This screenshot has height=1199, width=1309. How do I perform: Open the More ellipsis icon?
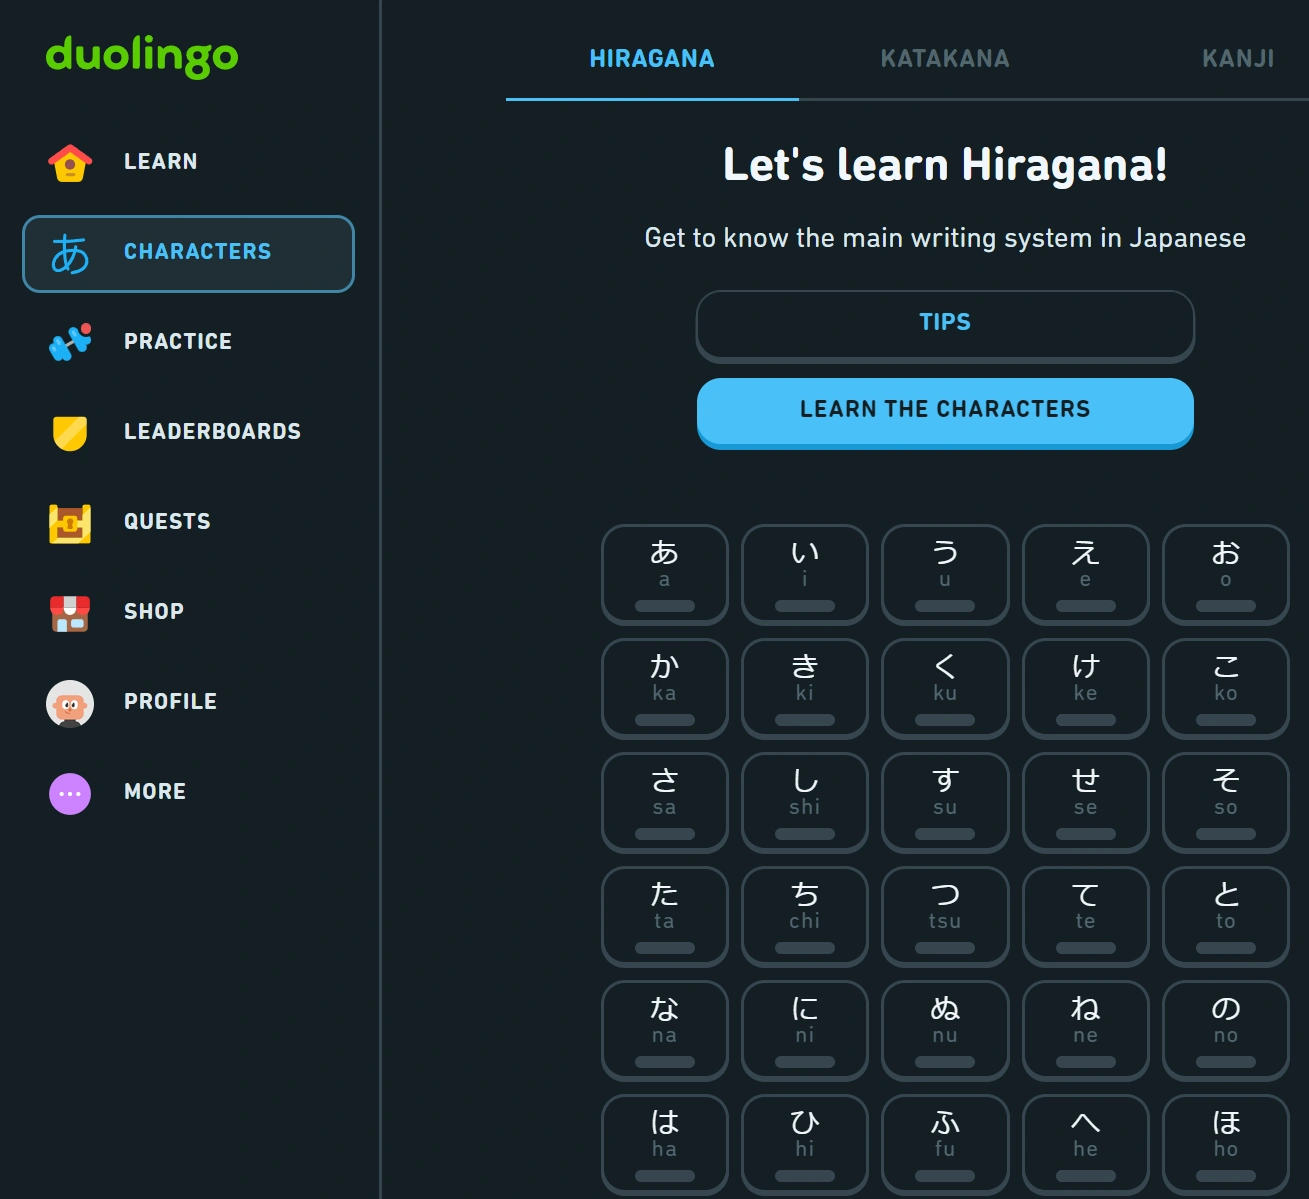tap(70, 794)
